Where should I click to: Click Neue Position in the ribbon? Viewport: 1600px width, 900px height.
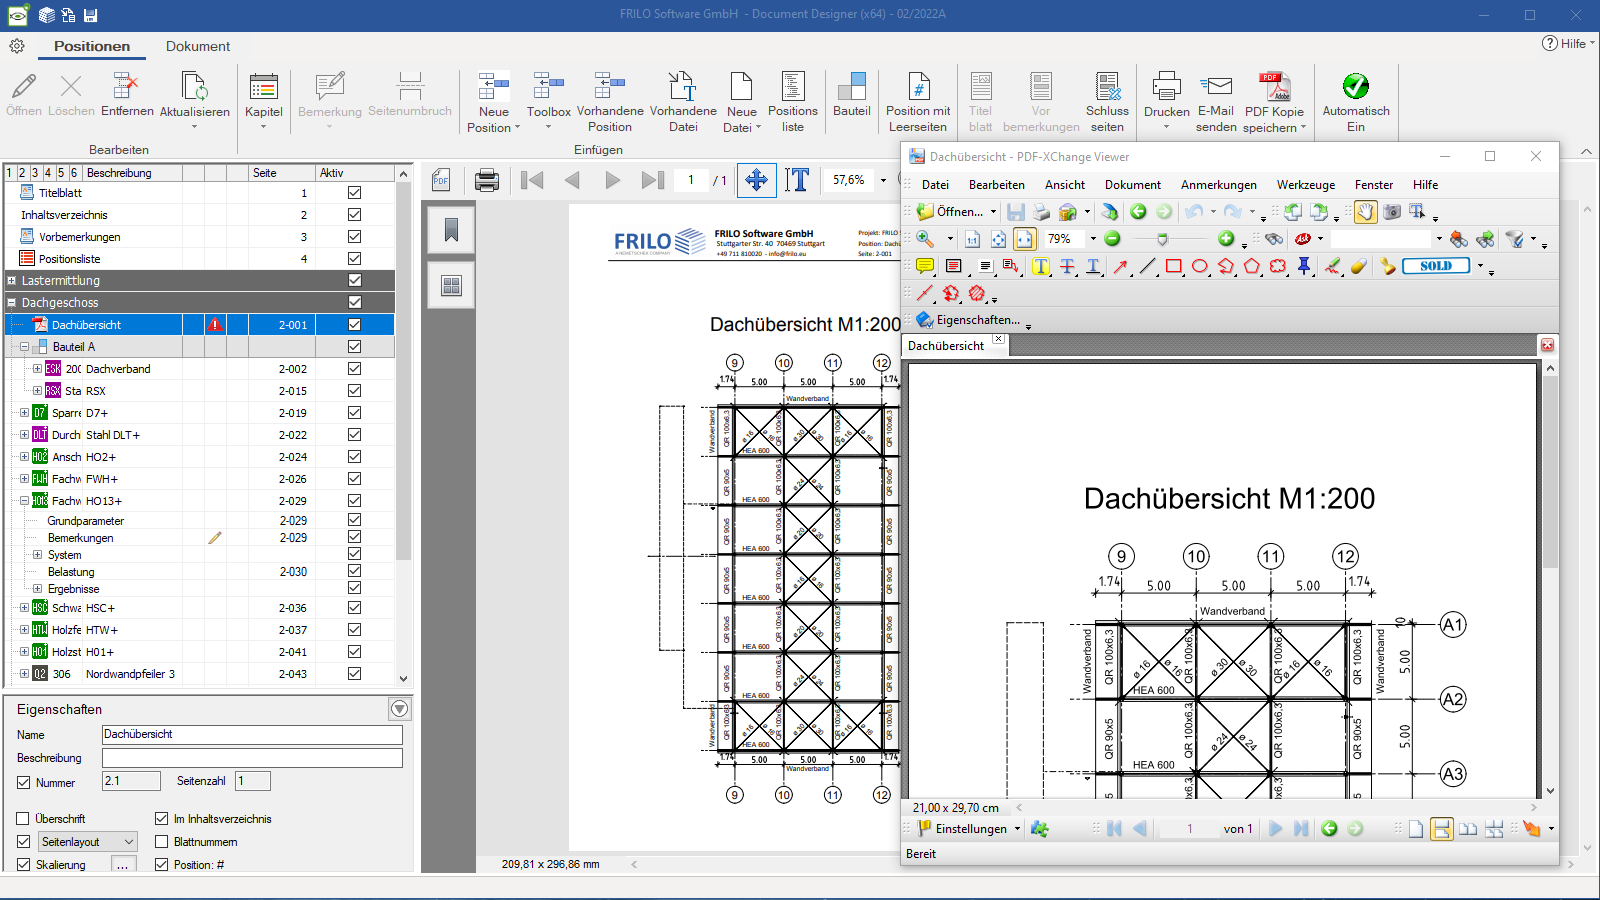pyautogui.click(x=493, y=102)
